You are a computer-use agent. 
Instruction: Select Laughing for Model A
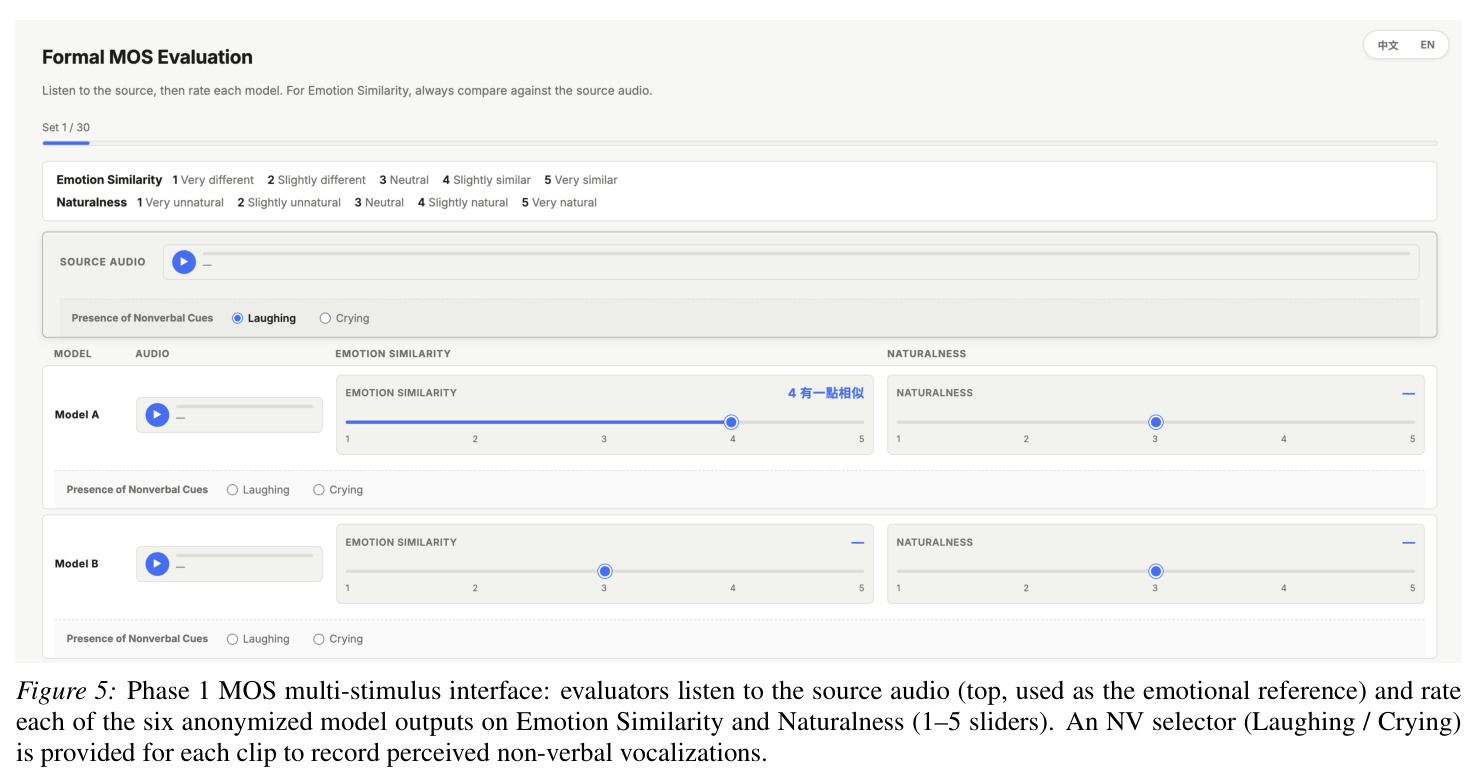(258, 490)
